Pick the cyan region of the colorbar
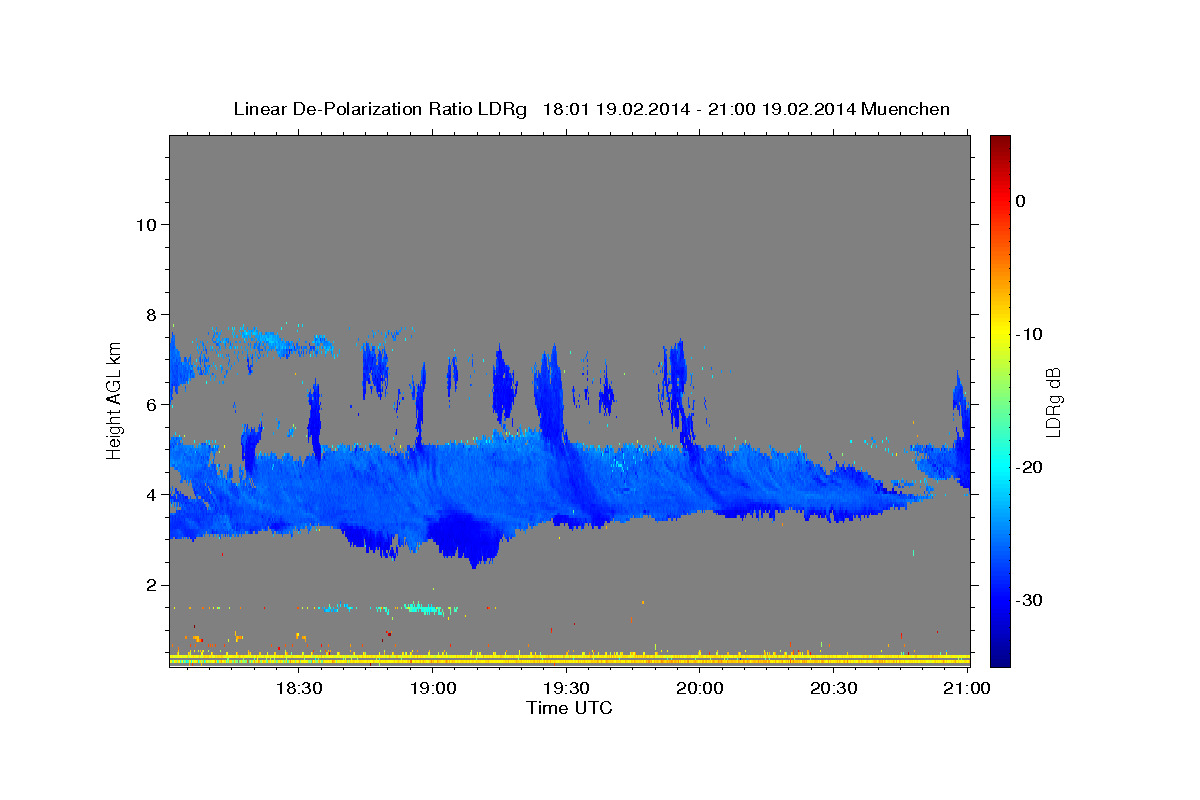Screen dimensions: 1200x800 coord(1000,467)
